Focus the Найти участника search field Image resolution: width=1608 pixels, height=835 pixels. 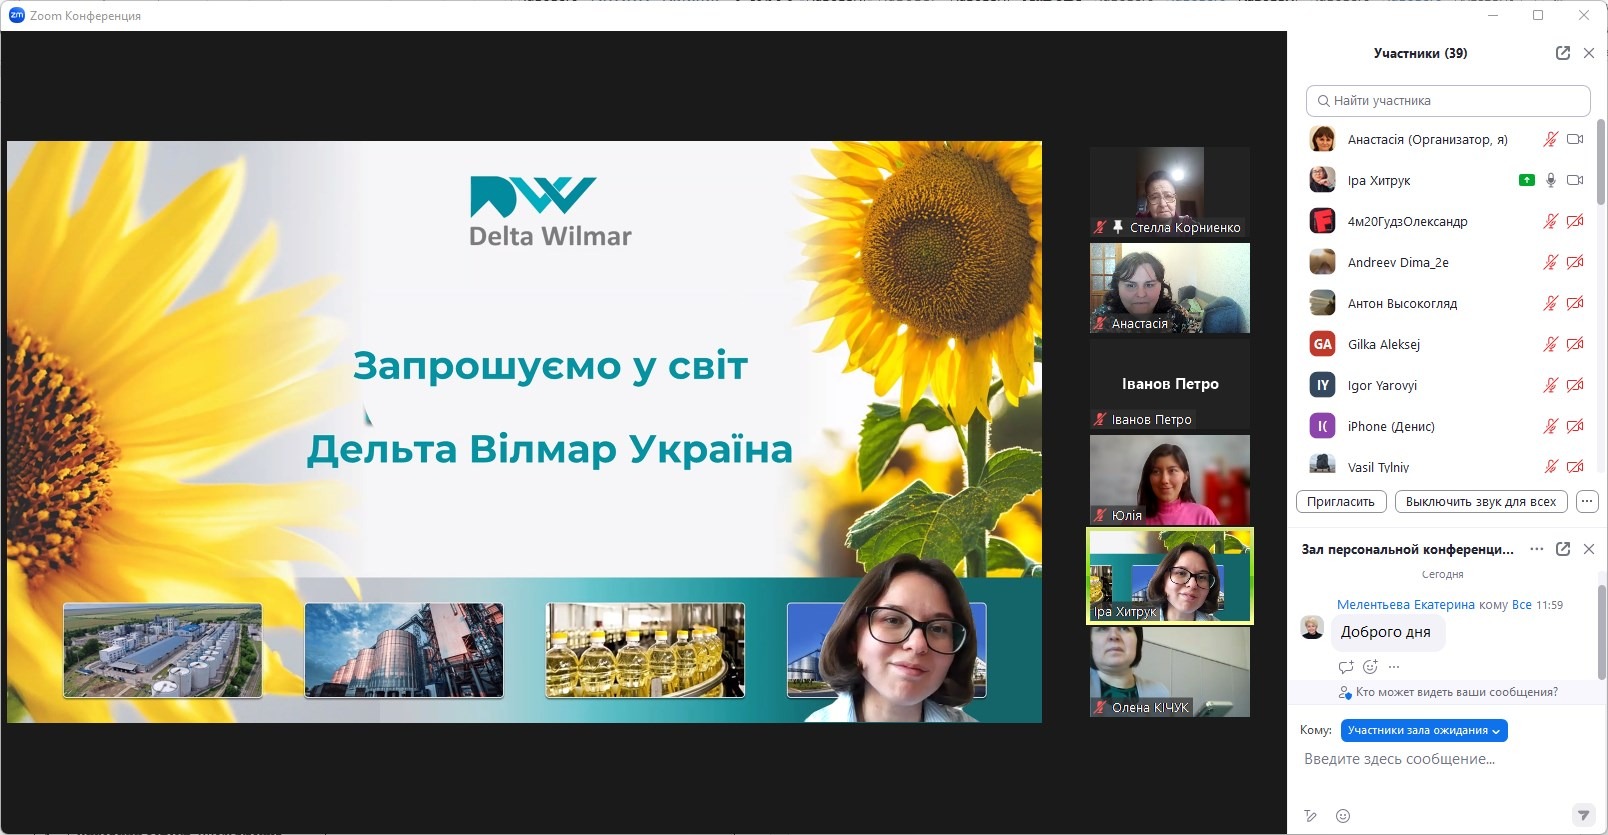click(1448, 101)
